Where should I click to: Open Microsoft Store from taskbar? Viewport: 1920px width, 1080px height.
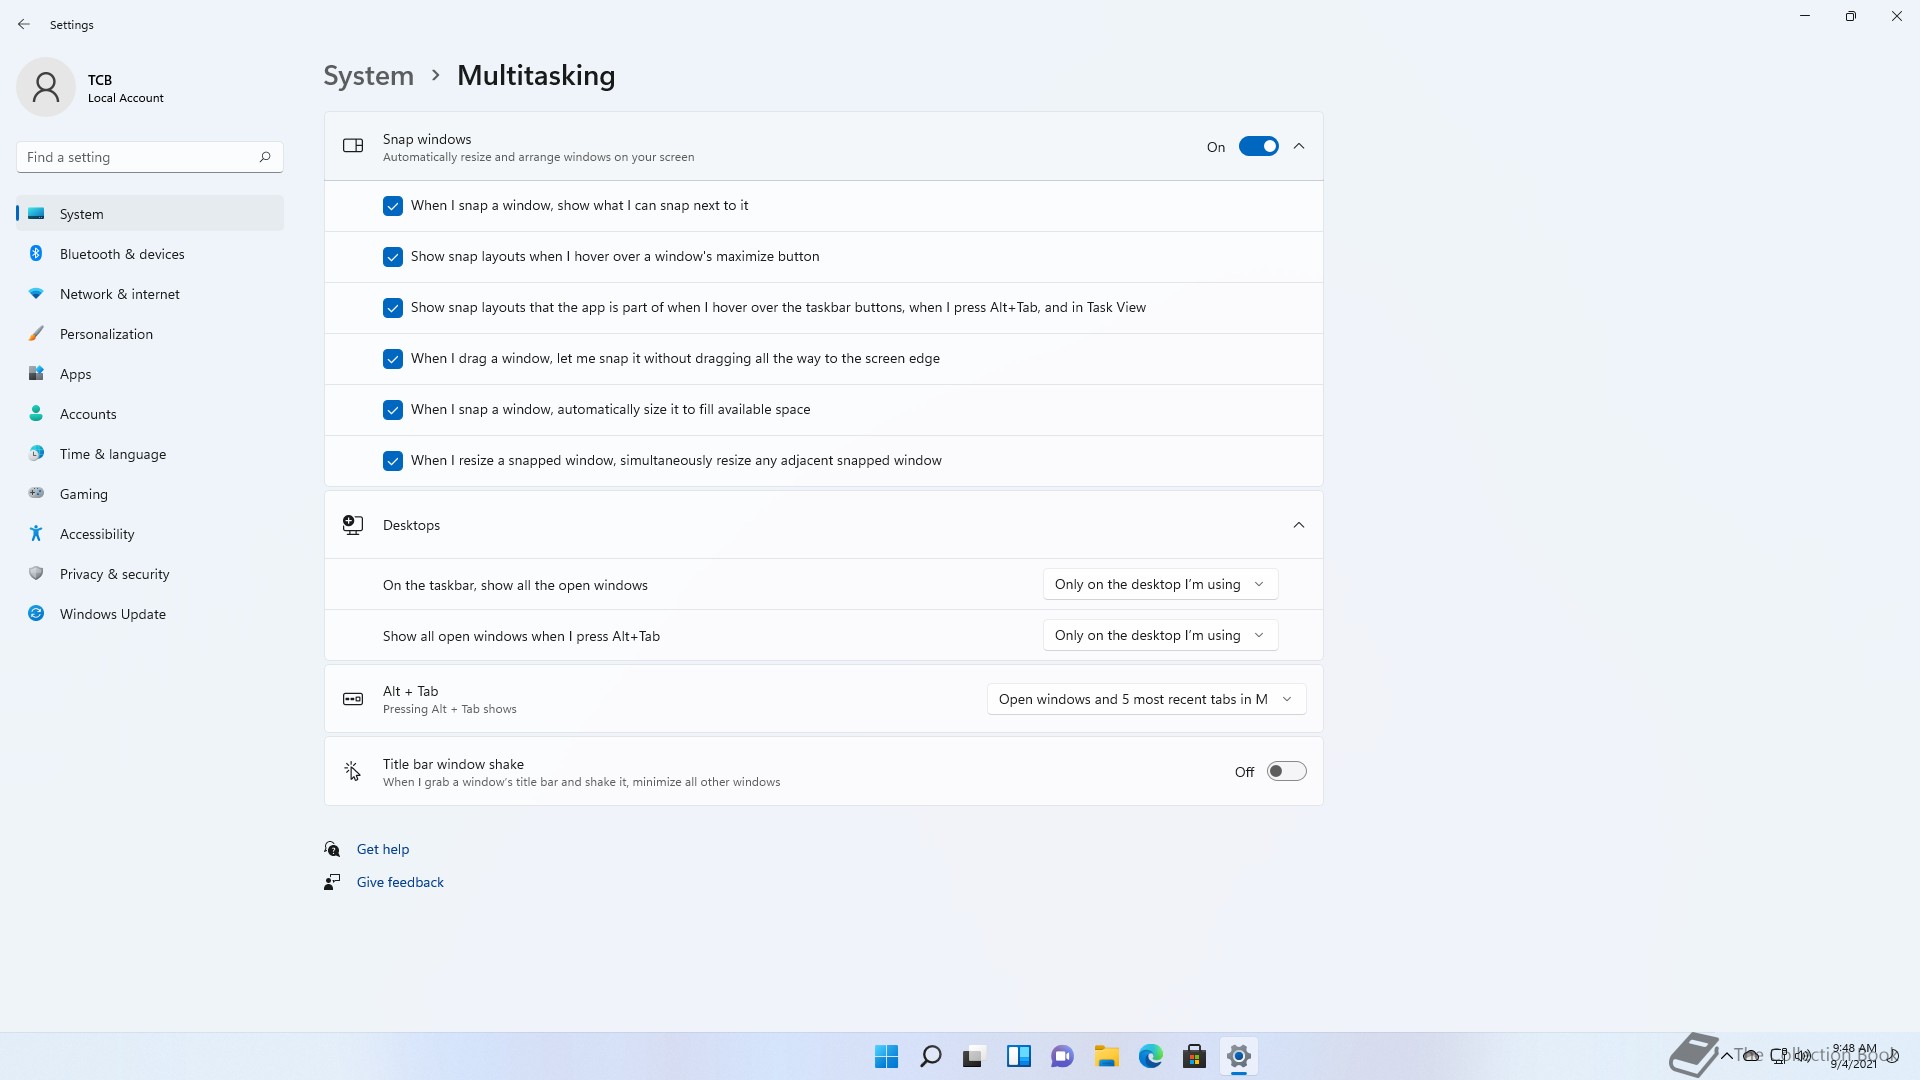pyautogui.click(x=1194, y=1057)
